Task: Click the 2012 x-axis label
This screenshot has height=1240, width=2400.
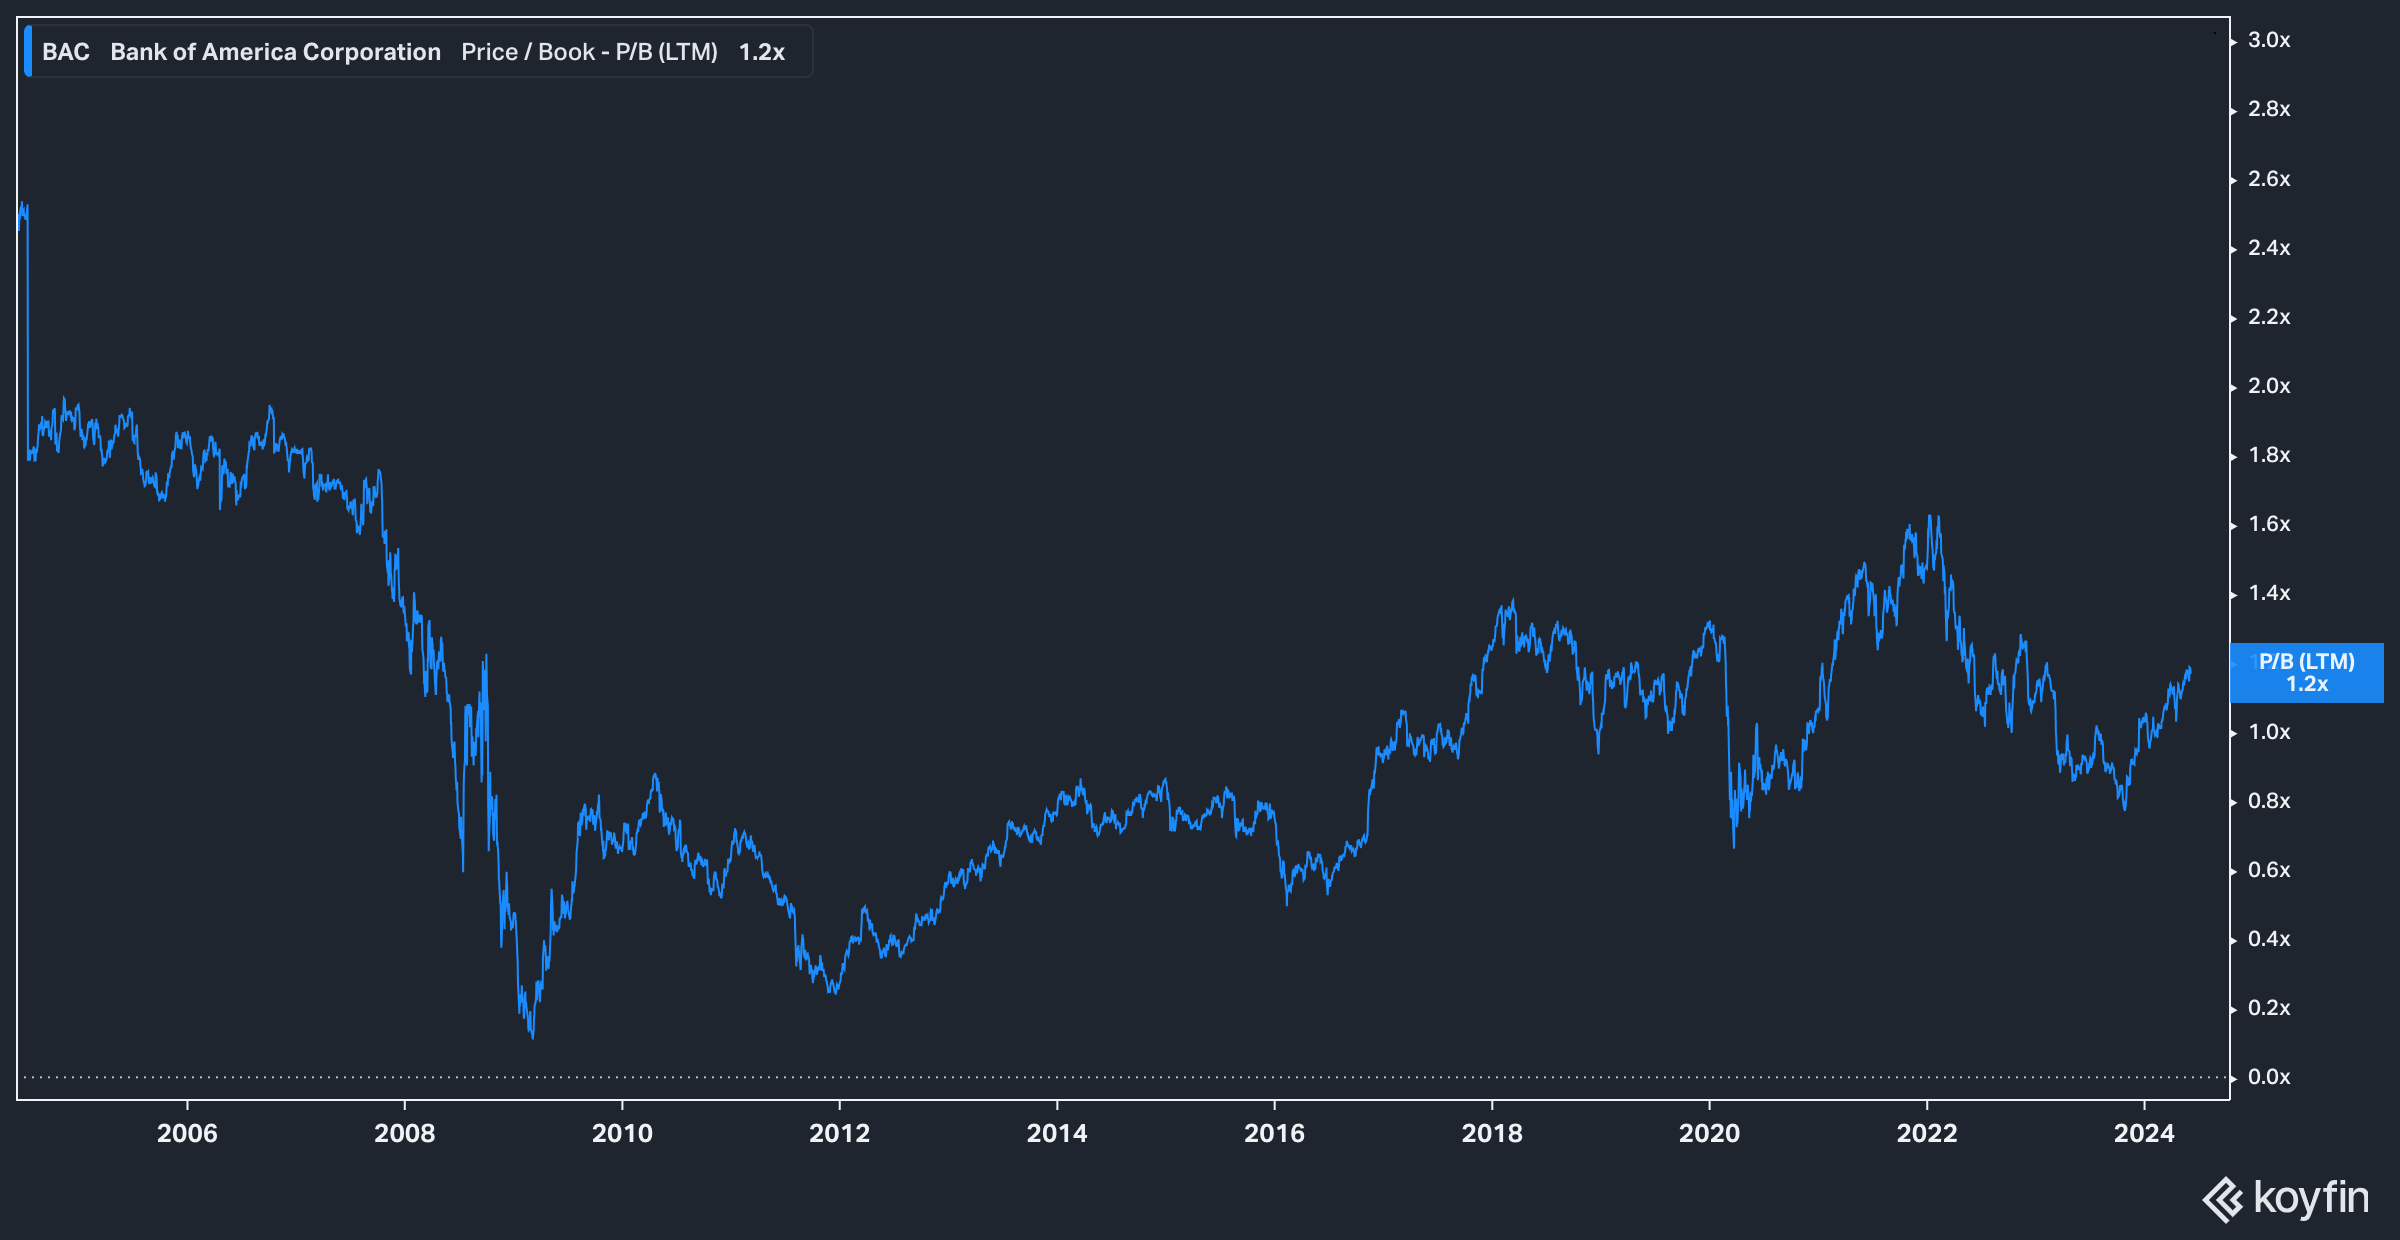Action: pos(839,1133)
